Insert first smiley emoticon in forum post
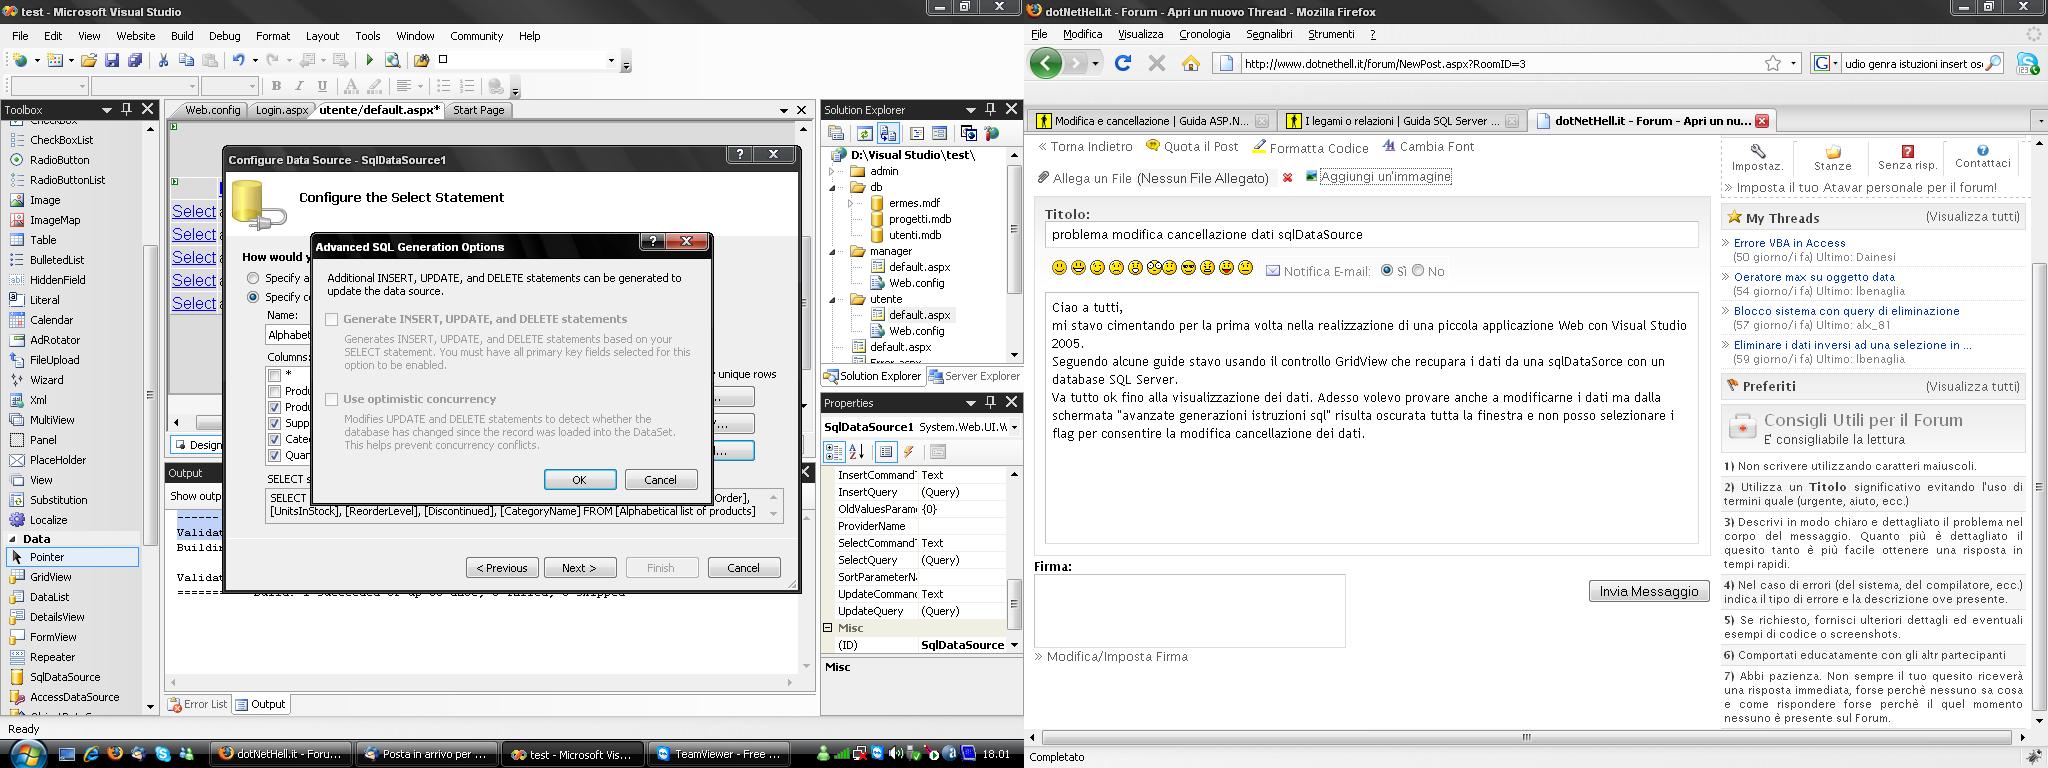Screen dimensions: 2048x768 (1059, 268)
